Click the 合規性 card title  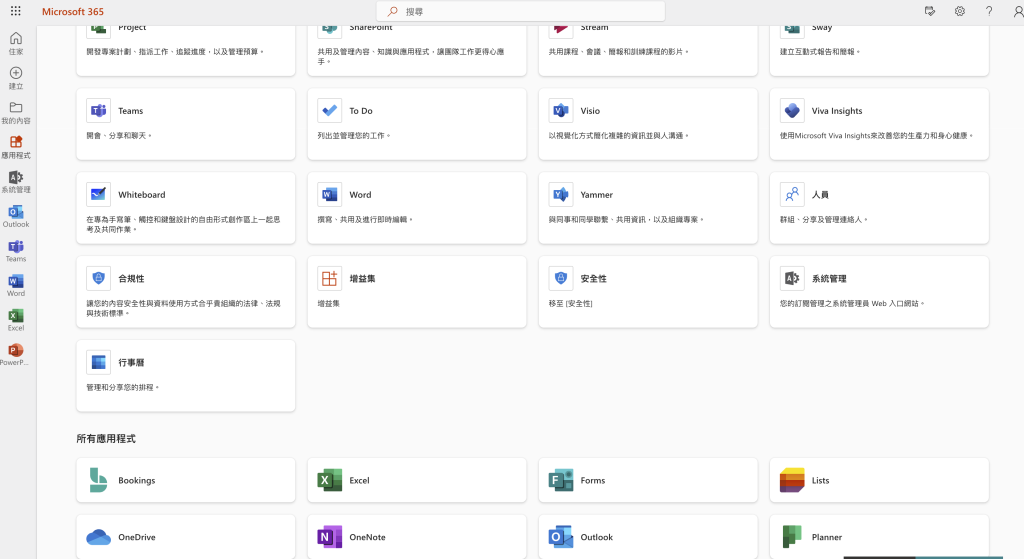coord(131,279)
